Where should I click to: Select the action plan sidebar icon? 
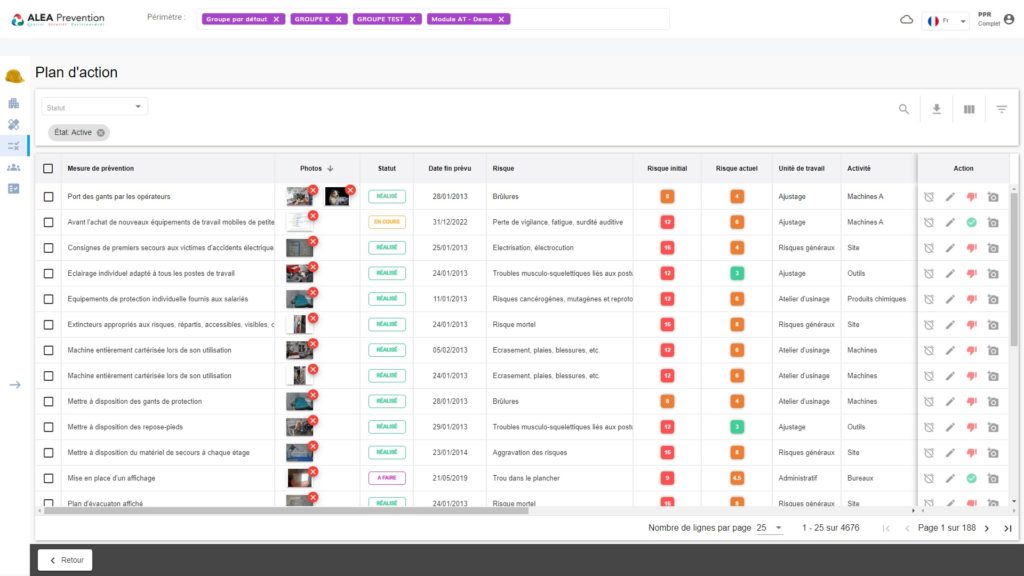pos(14,146)
